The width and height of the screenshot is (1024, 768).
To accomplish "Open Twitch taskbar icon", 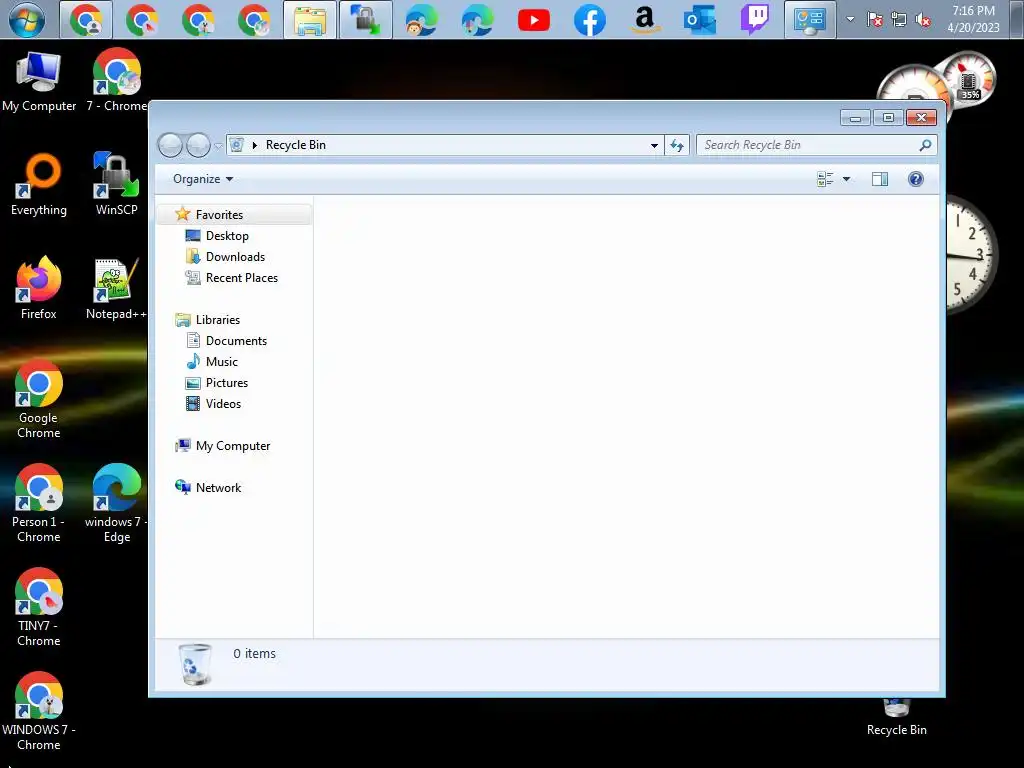I will [x=754, y=20].
